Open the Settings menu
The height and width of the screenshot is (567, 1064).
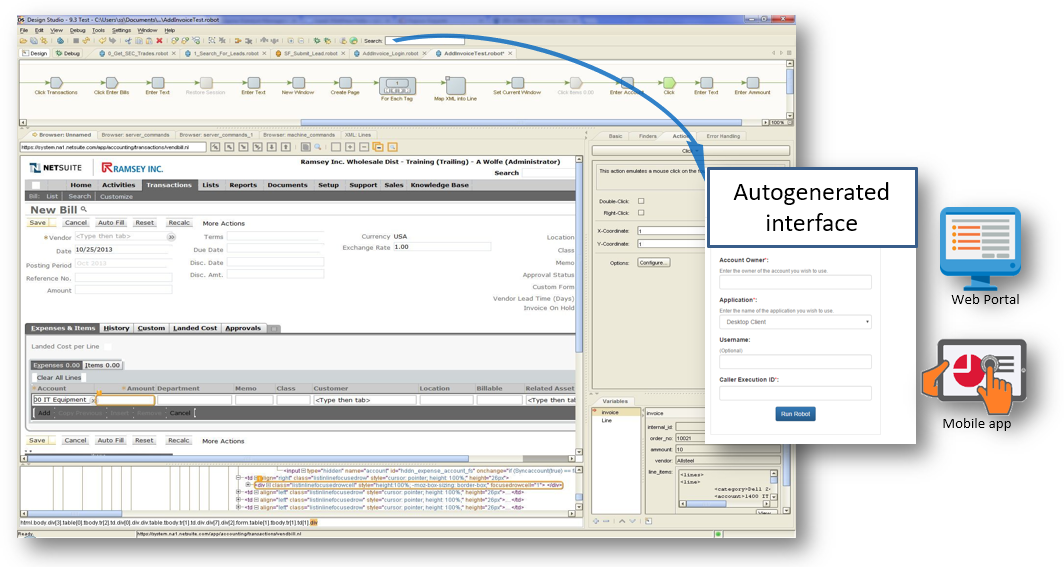[121, 31]
